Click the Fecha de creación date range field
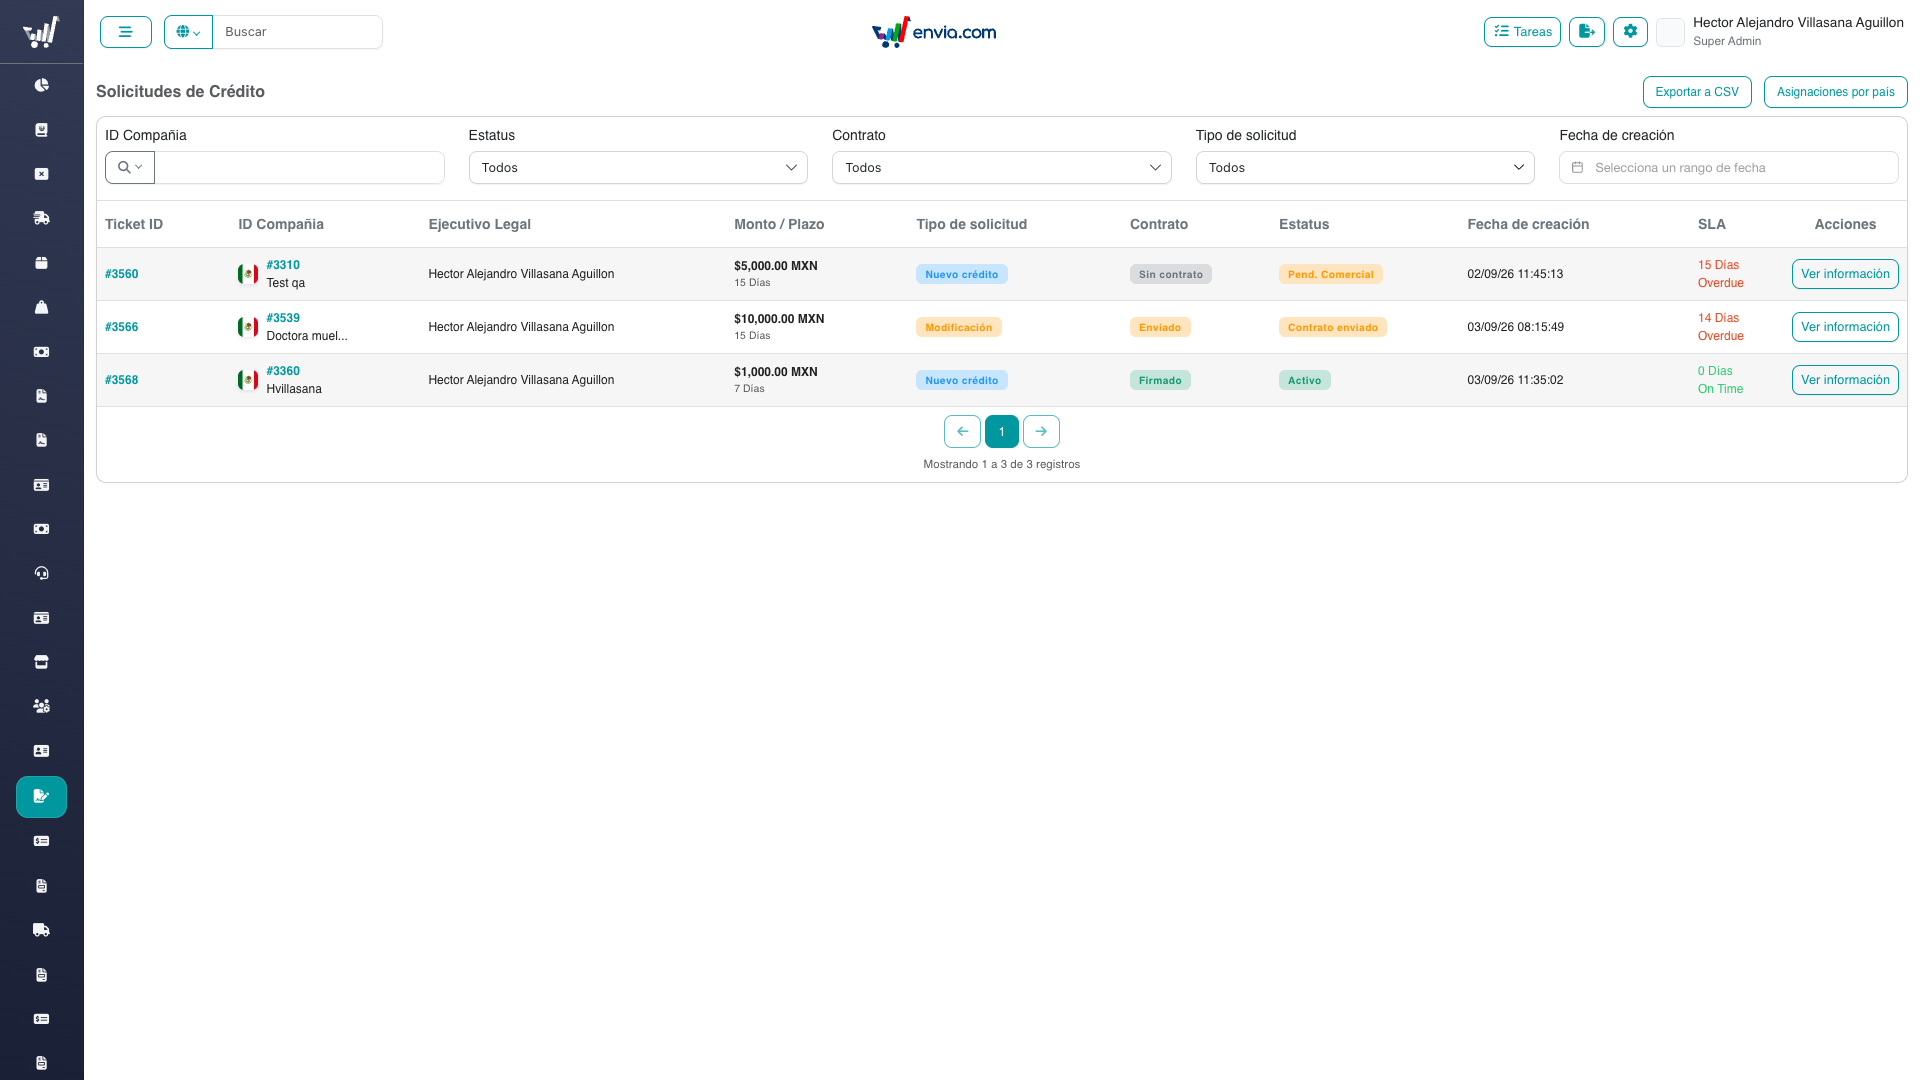Image resolution: width=1920 pixels, height=1080 pixels. [x=1728, y=168]
